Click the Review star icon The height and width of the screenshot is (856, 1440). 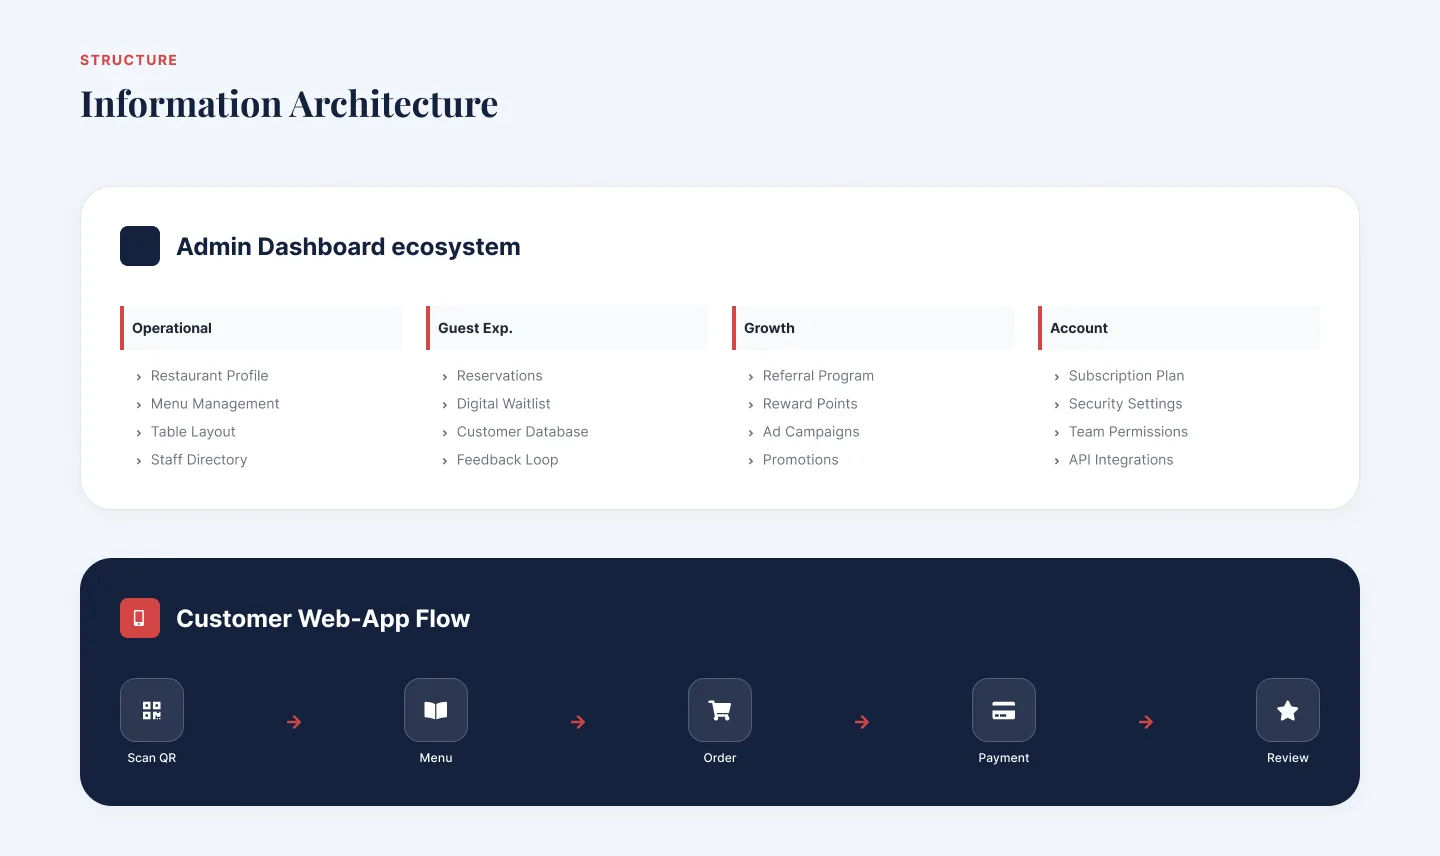pyautogui.click(x=1288, y=710)
